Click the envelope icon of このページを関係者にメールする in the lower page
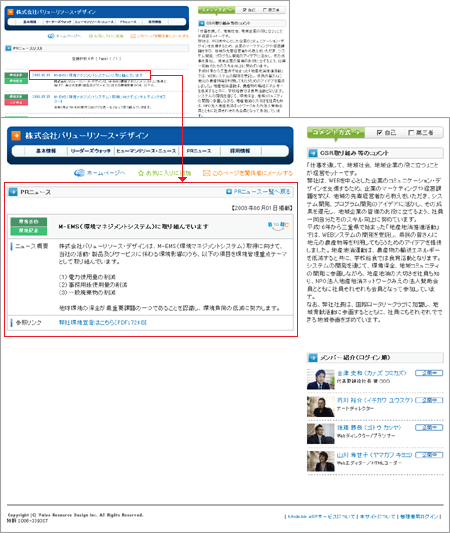The width and height of the screenshot is (450, 533). coord(206,173)
